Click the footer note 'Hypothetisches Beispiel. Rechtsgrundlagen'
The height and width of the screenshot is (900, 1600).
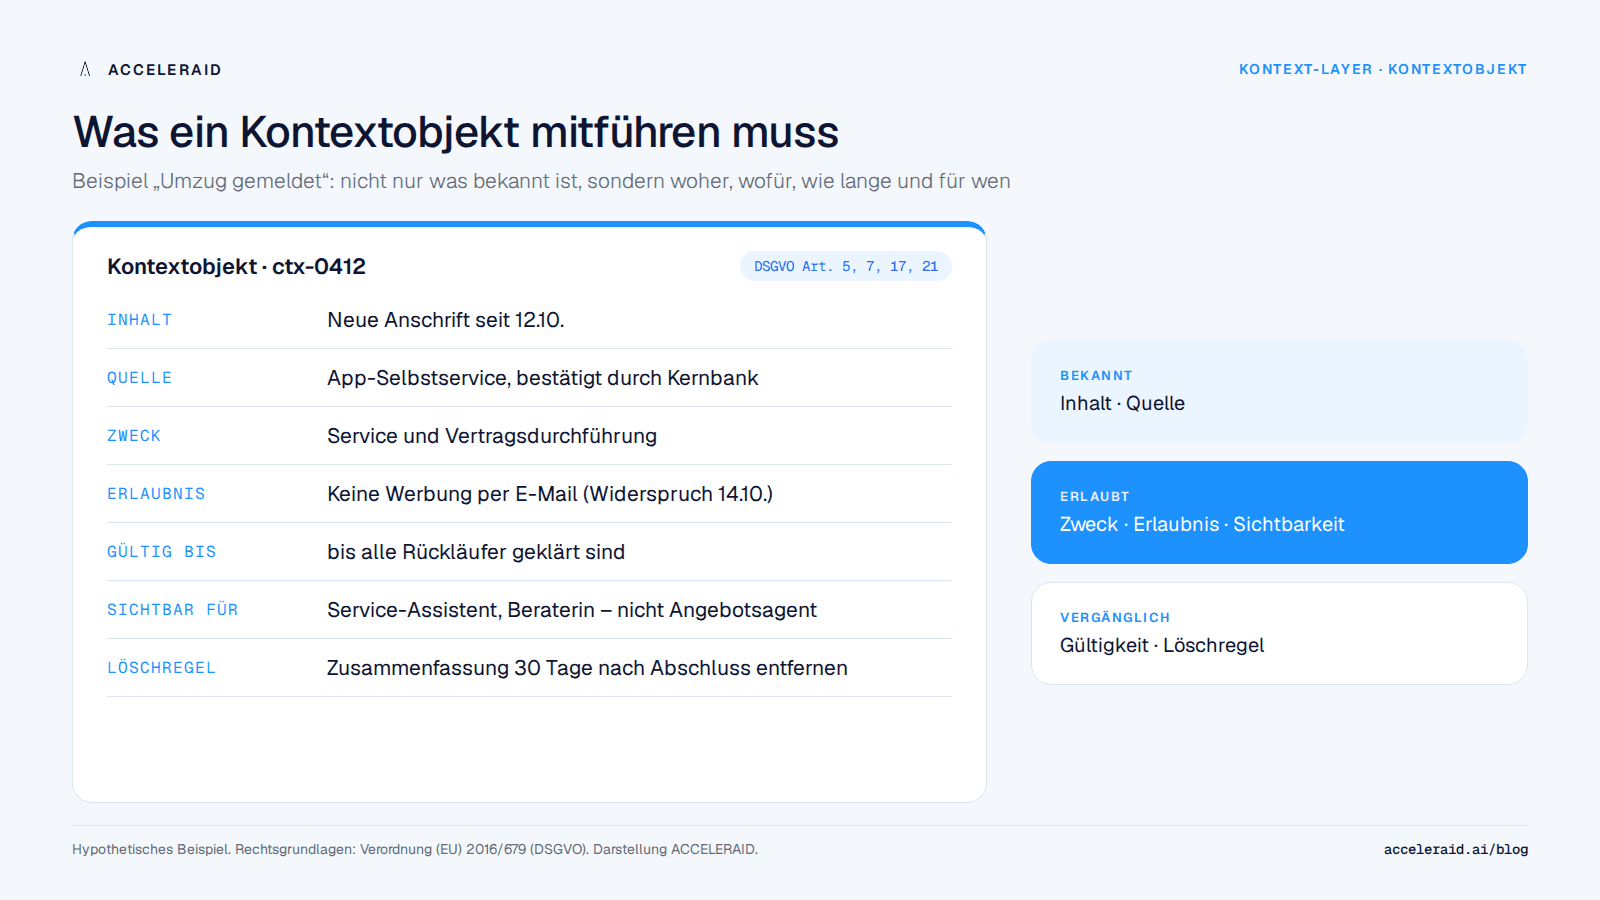point(415,849)
